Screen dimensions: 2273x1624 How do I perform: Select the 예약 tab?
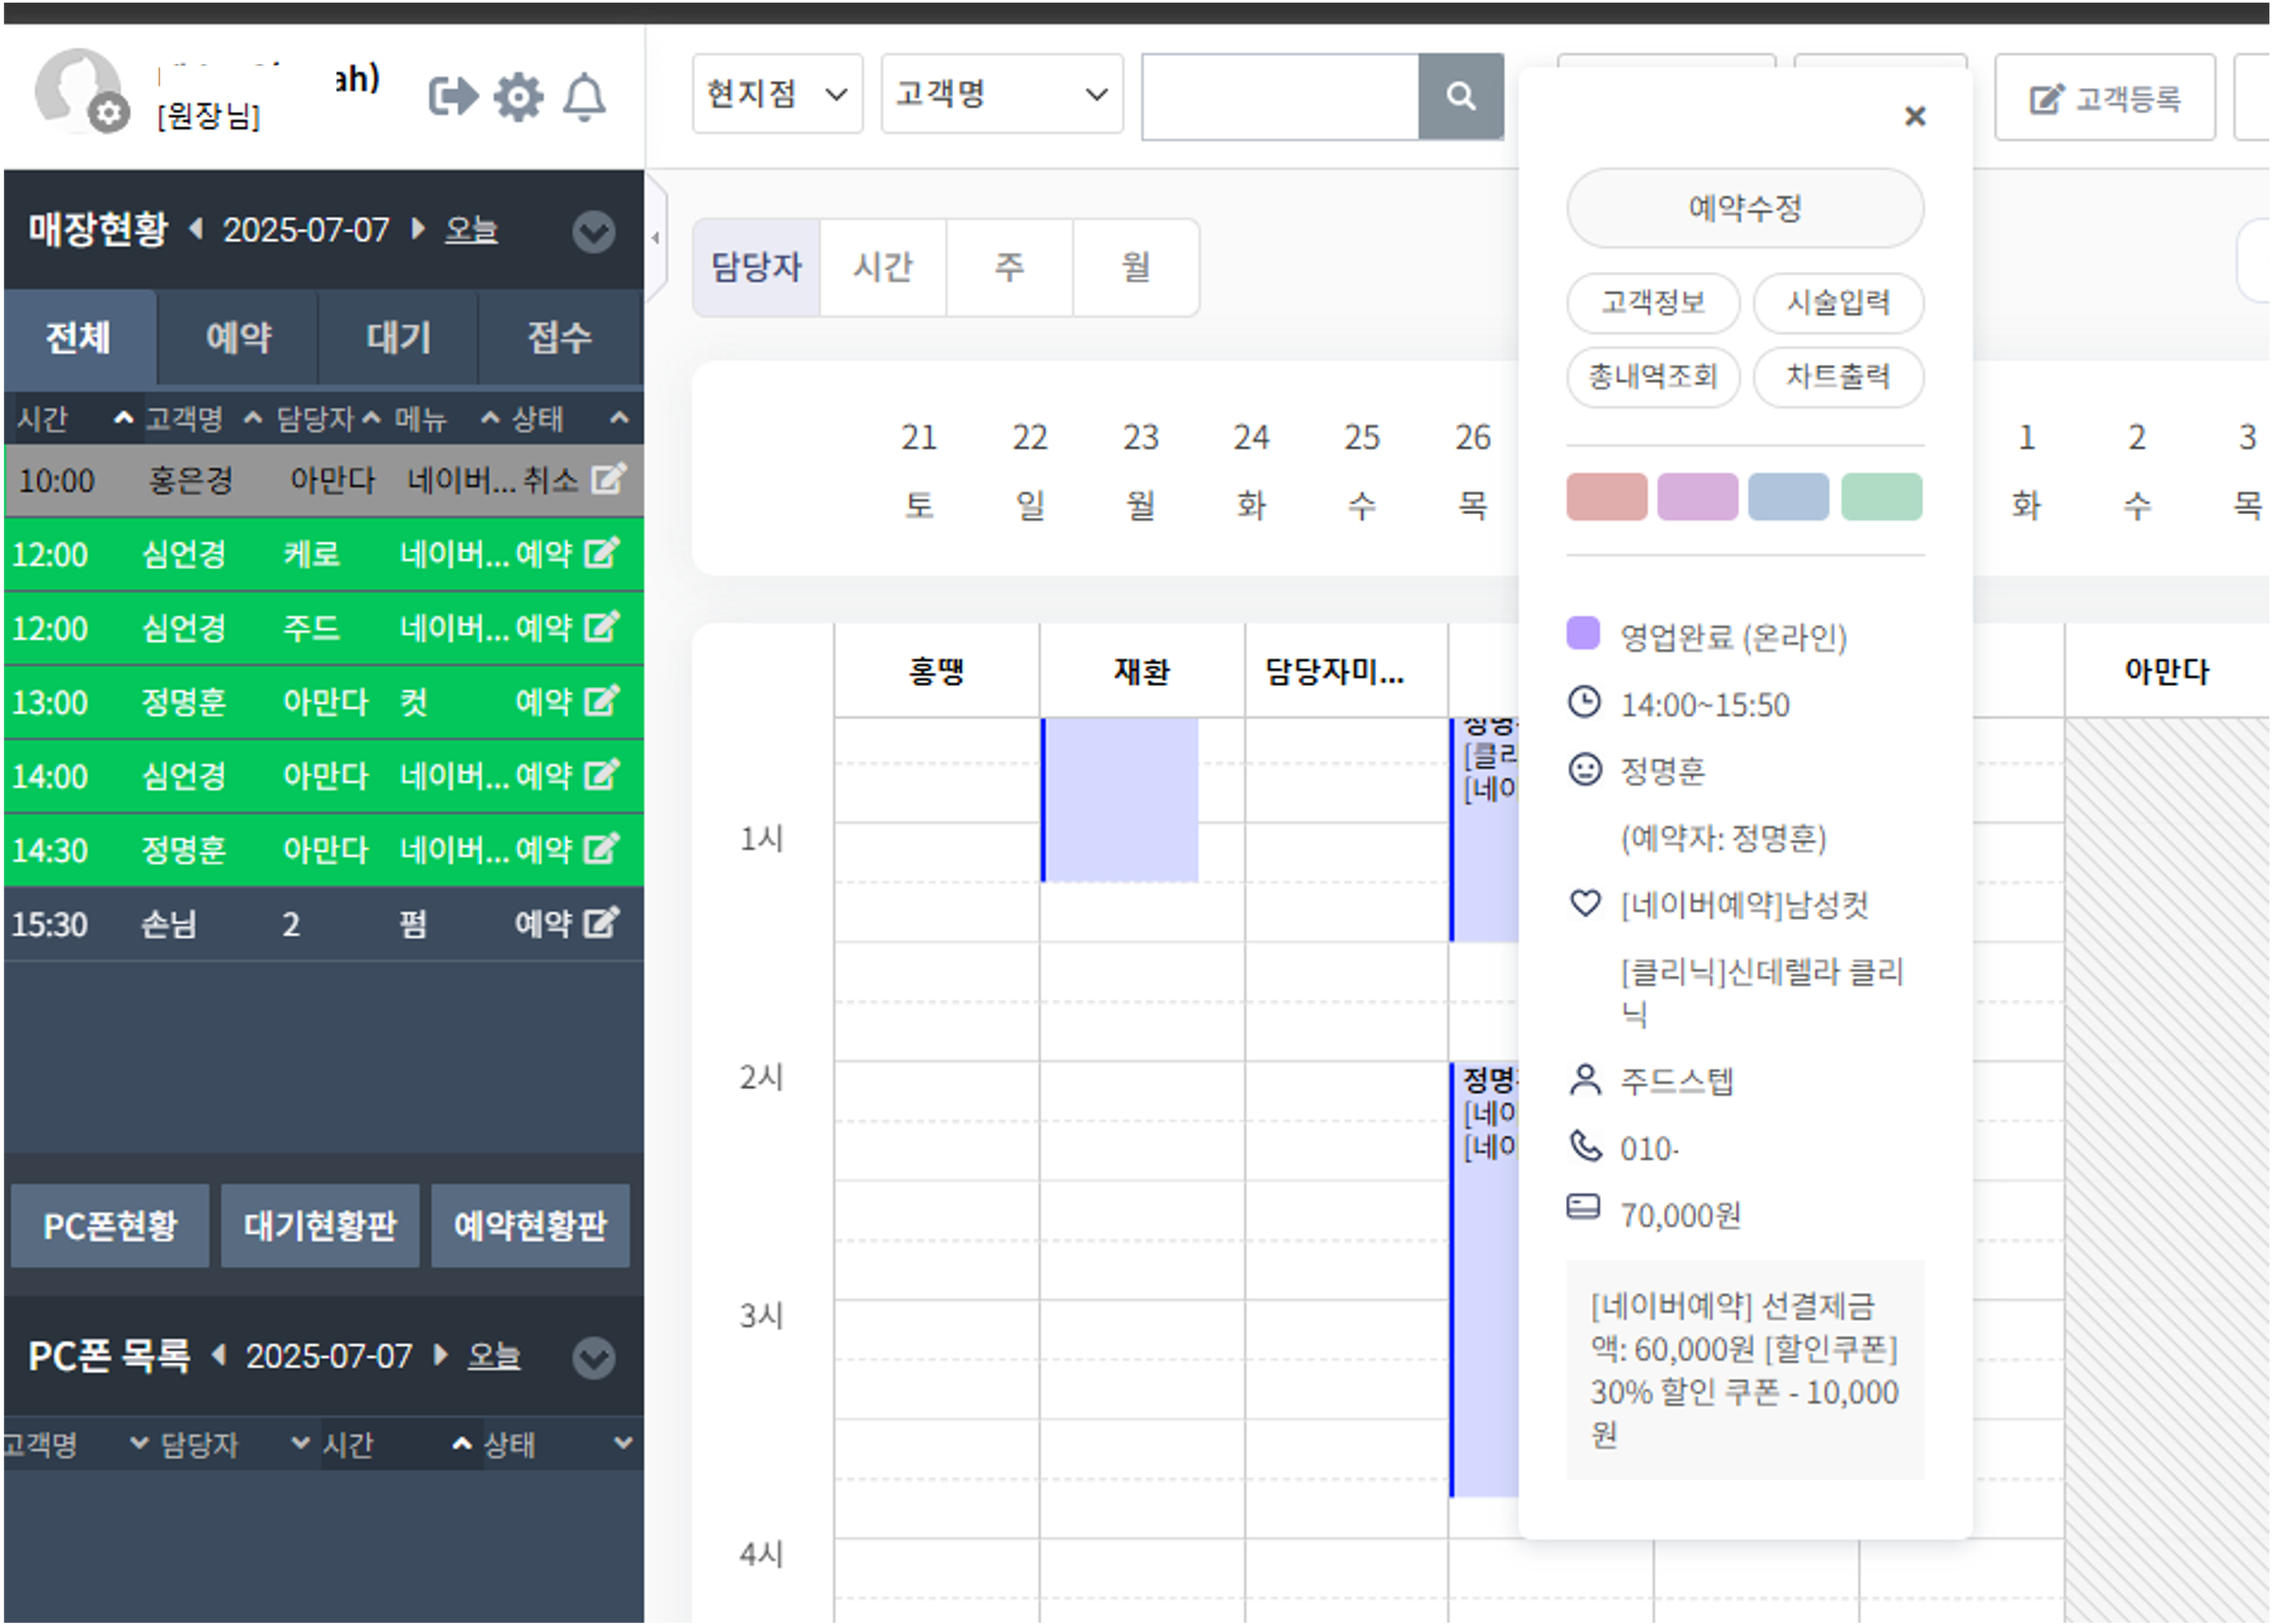click(x=238, y=337)
